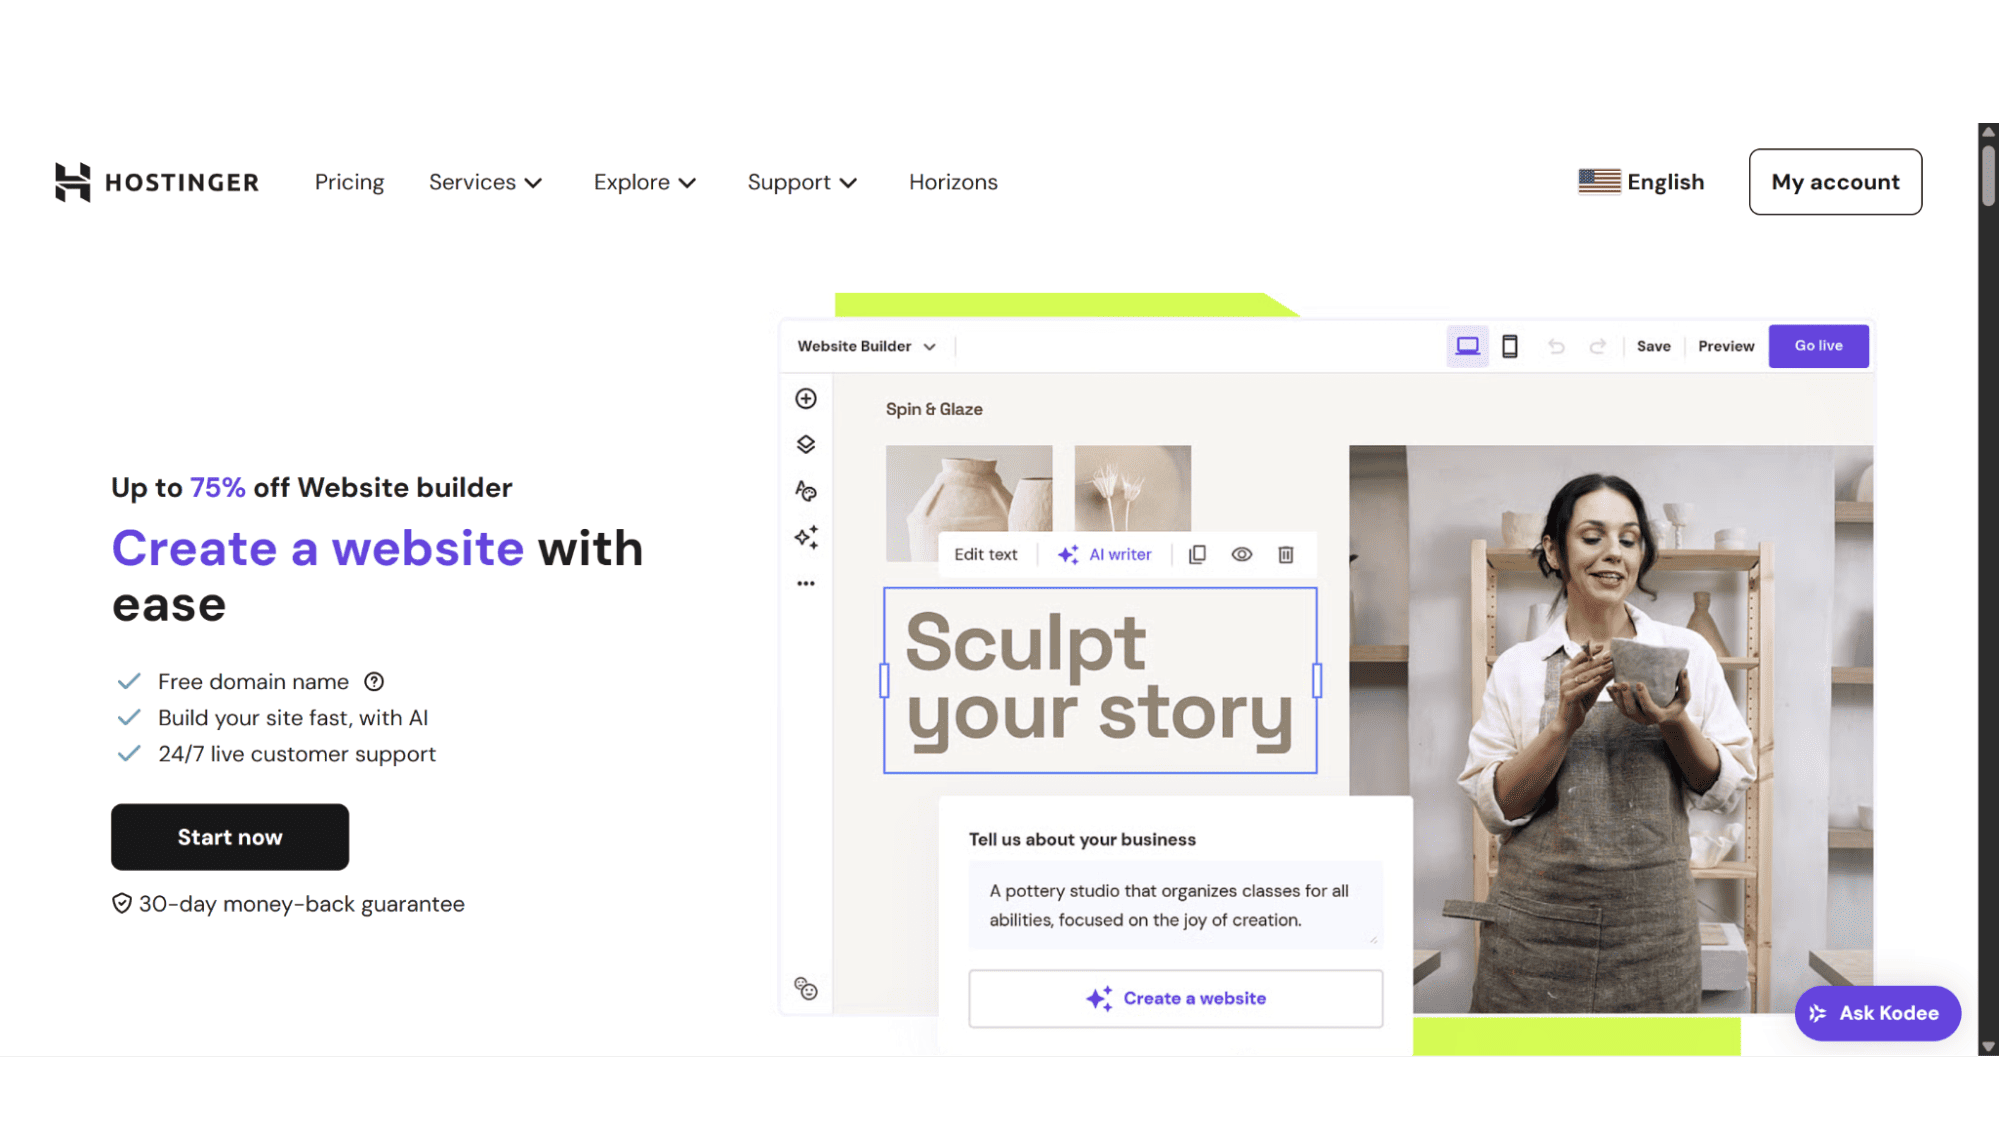The width and height of the screenshot is (1999, 1125).
Task: Click the redo arrow in builder
Action: (x=1598, y=346)
